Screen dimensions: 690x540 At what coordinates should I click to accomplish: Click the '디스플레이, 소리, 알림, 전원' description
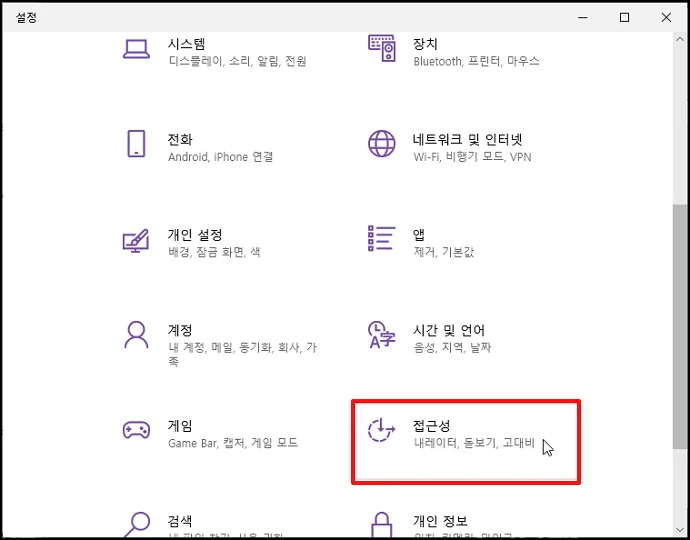(237, 61)
